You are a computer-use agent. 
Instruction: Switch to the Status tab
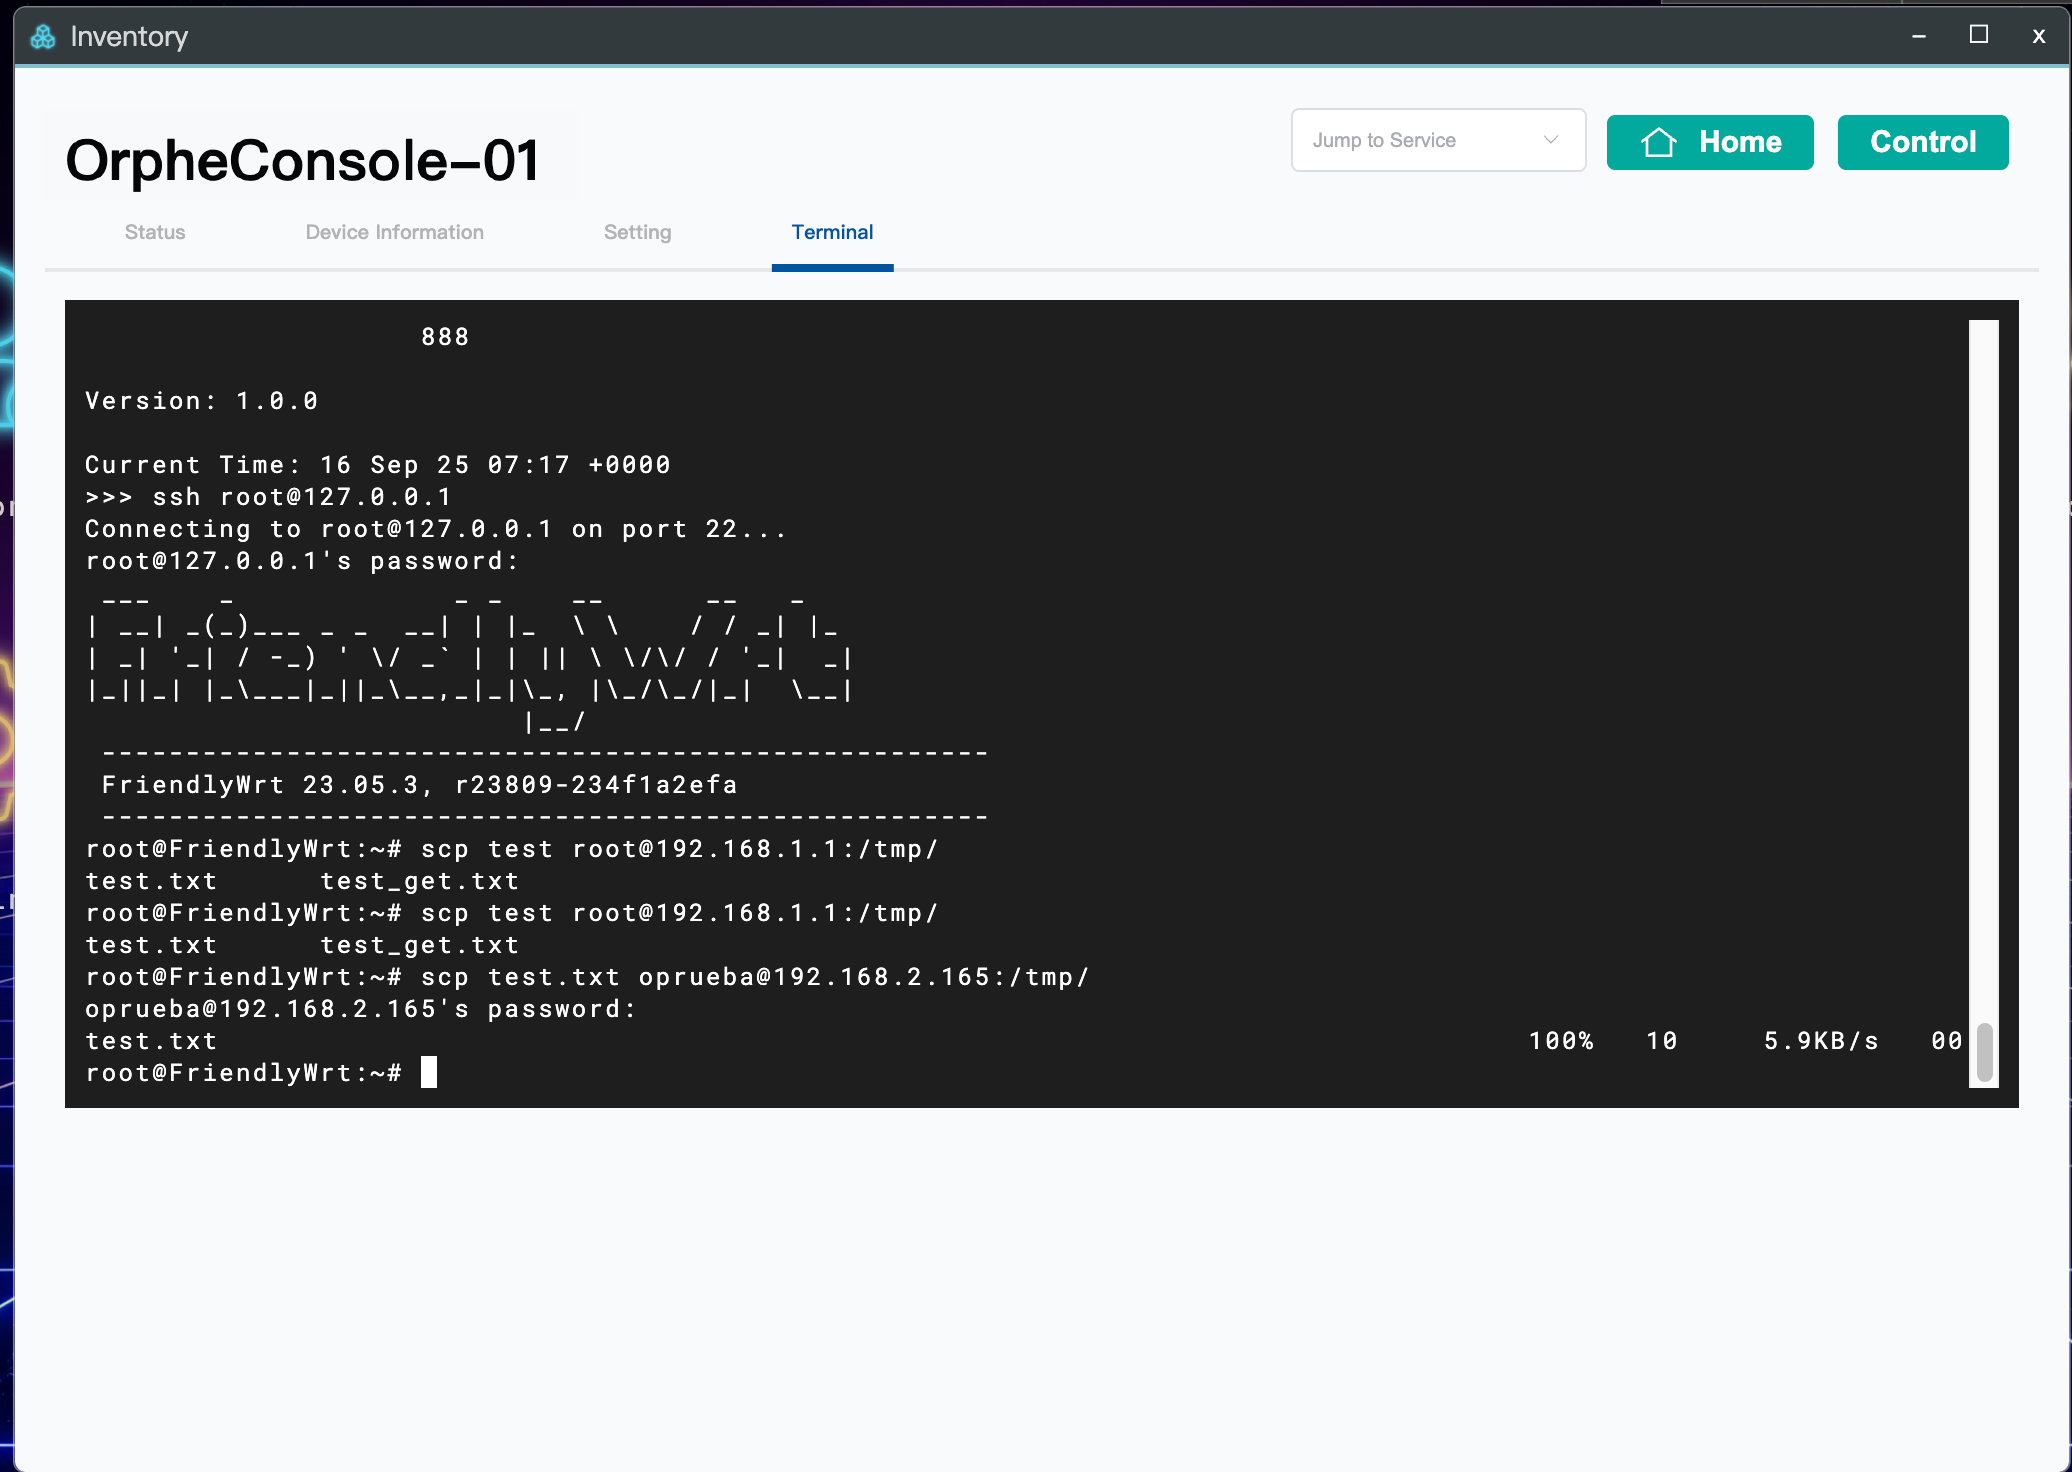click(155, 232)
